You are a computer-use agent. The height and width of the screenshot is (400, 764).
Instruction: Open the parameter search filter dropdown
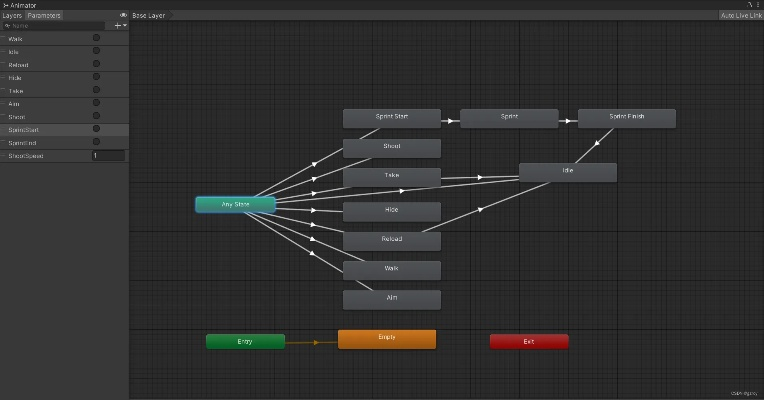8,26
